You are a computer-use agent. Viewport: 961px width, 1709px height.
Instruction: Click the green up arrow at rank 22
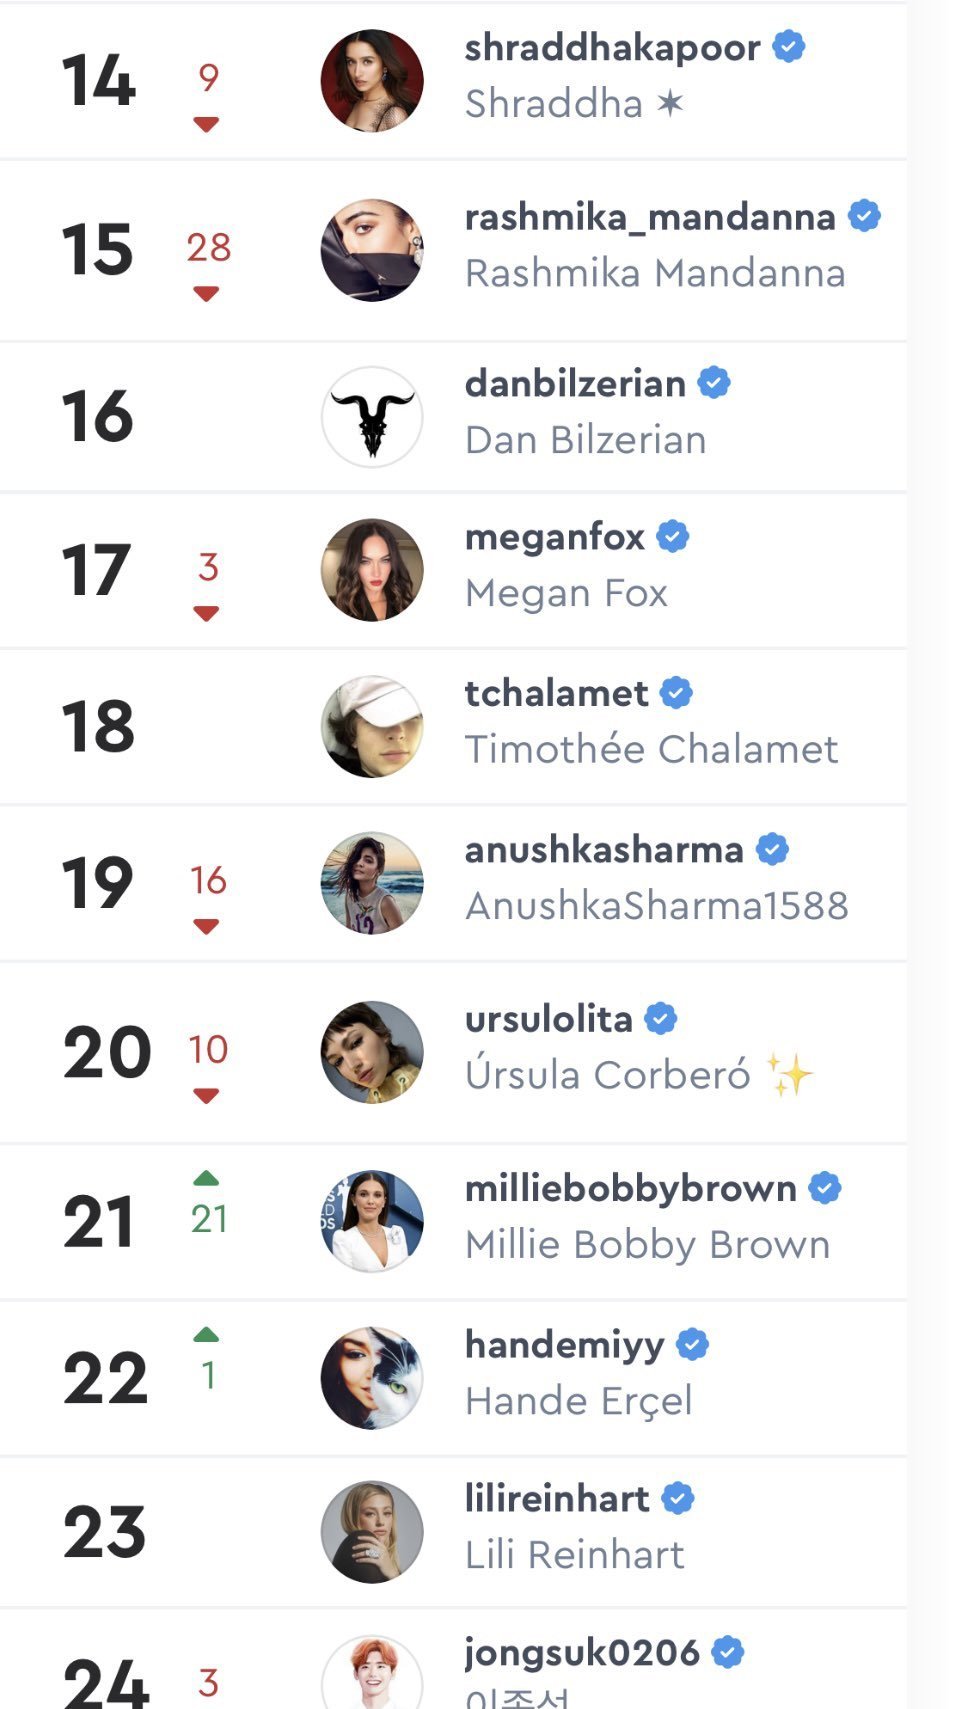click(x=206, y=1334)
